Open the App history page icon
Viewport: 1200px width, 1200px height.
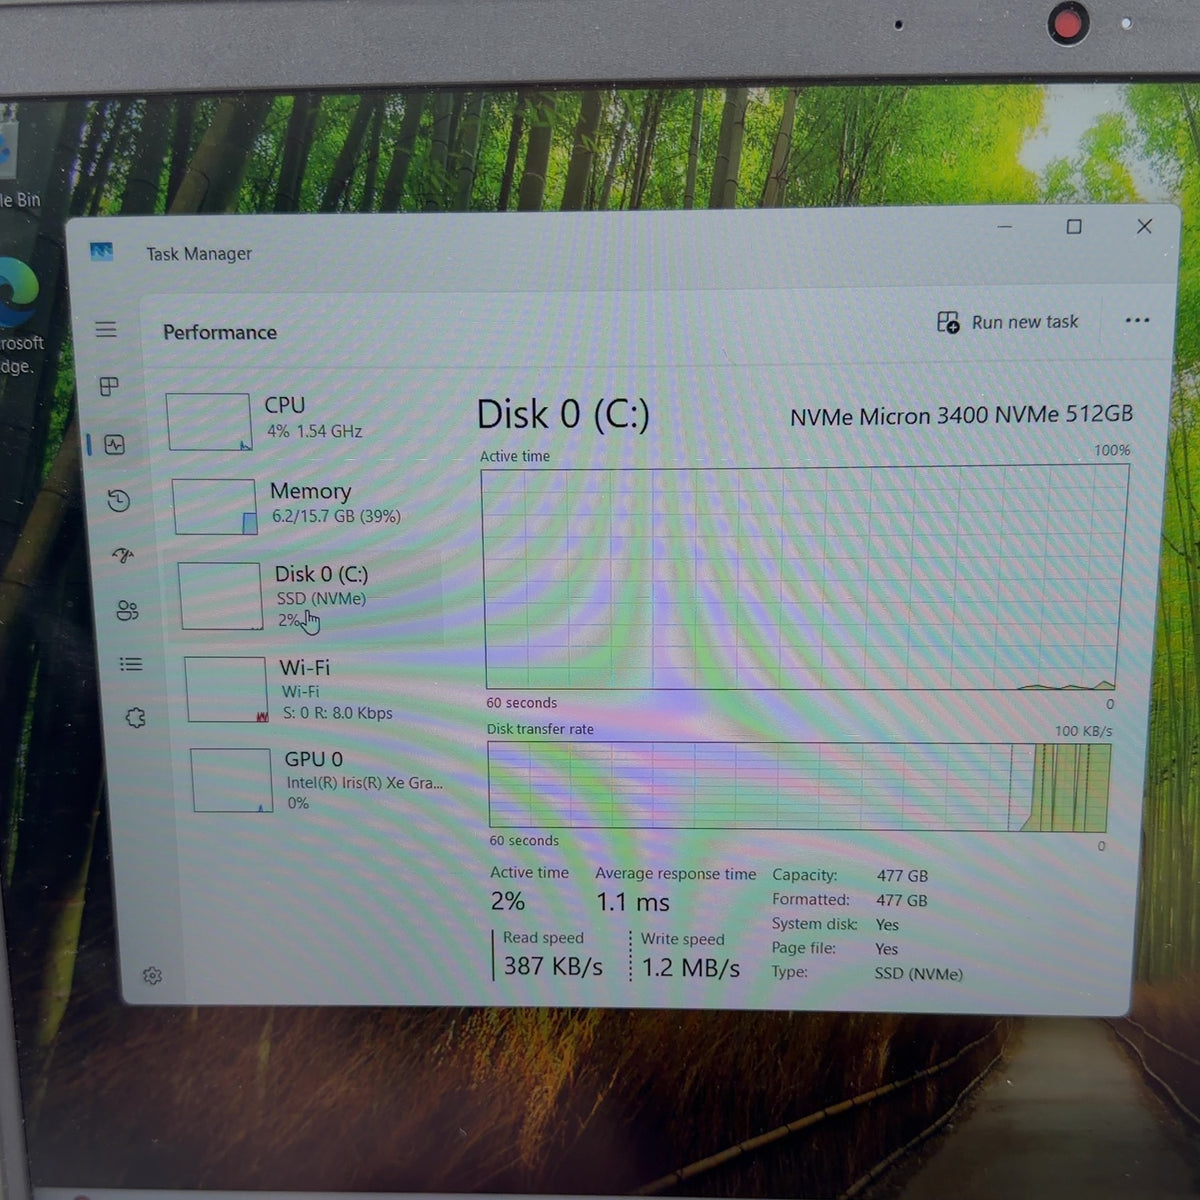(119, 500)
